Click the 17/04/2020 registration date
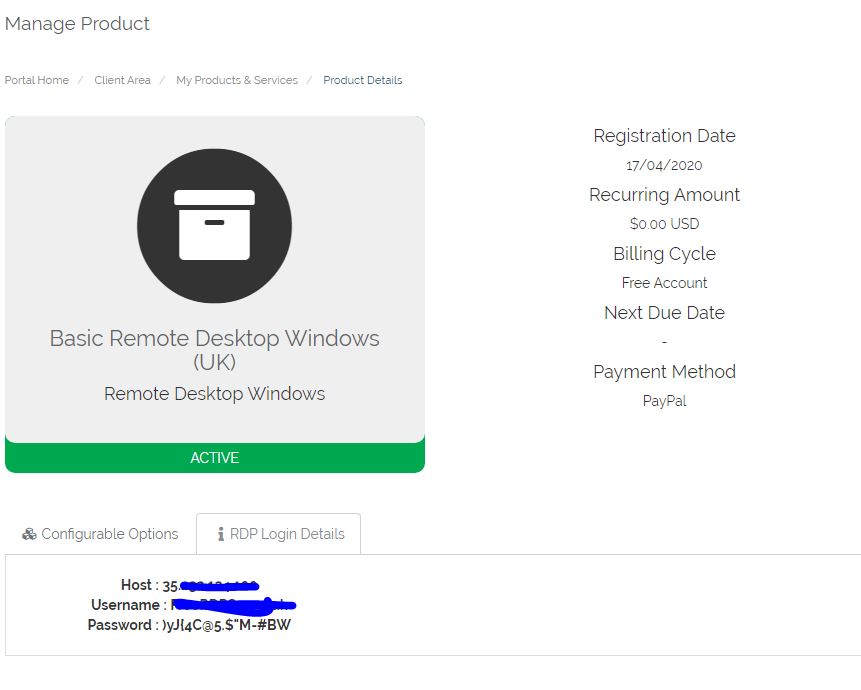 (664, 165)
